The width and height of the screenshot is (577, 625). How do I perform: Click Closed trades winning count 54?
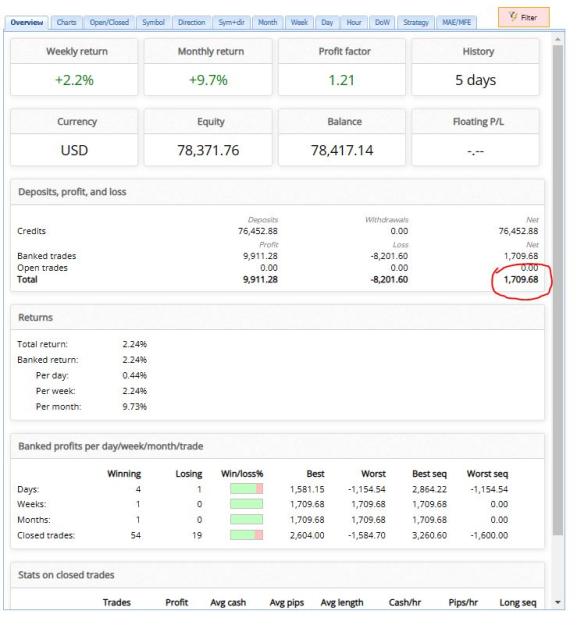[x=136, y=535]
